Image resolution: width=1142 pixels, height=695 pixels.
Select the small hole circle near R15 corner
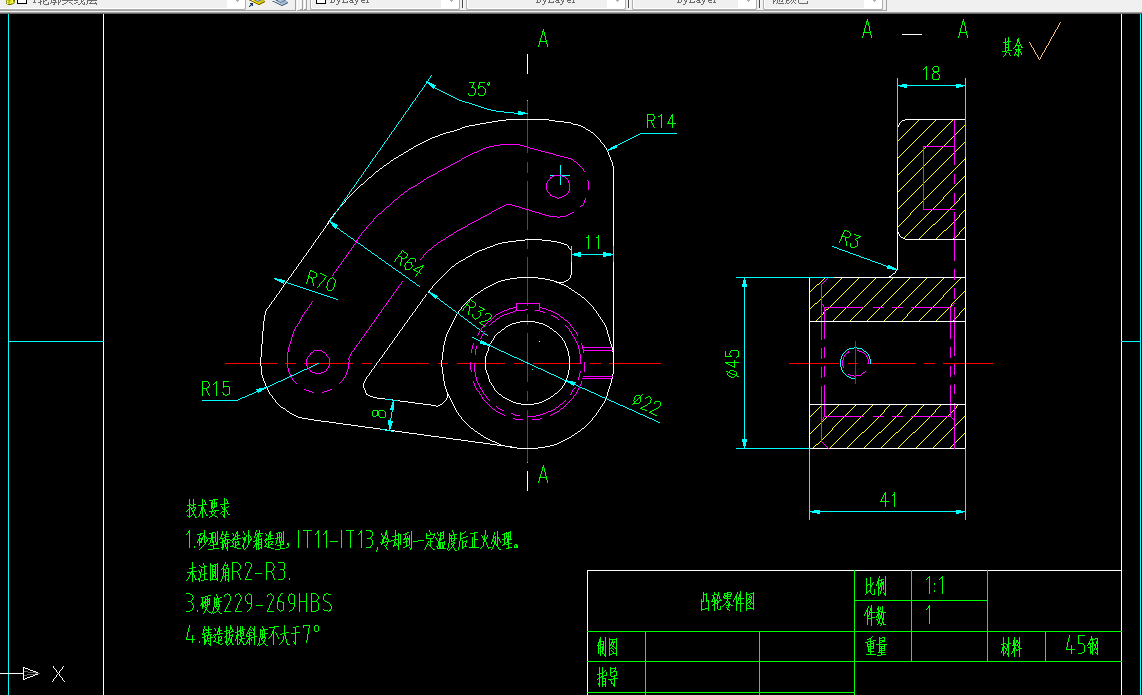coord(318,362)
